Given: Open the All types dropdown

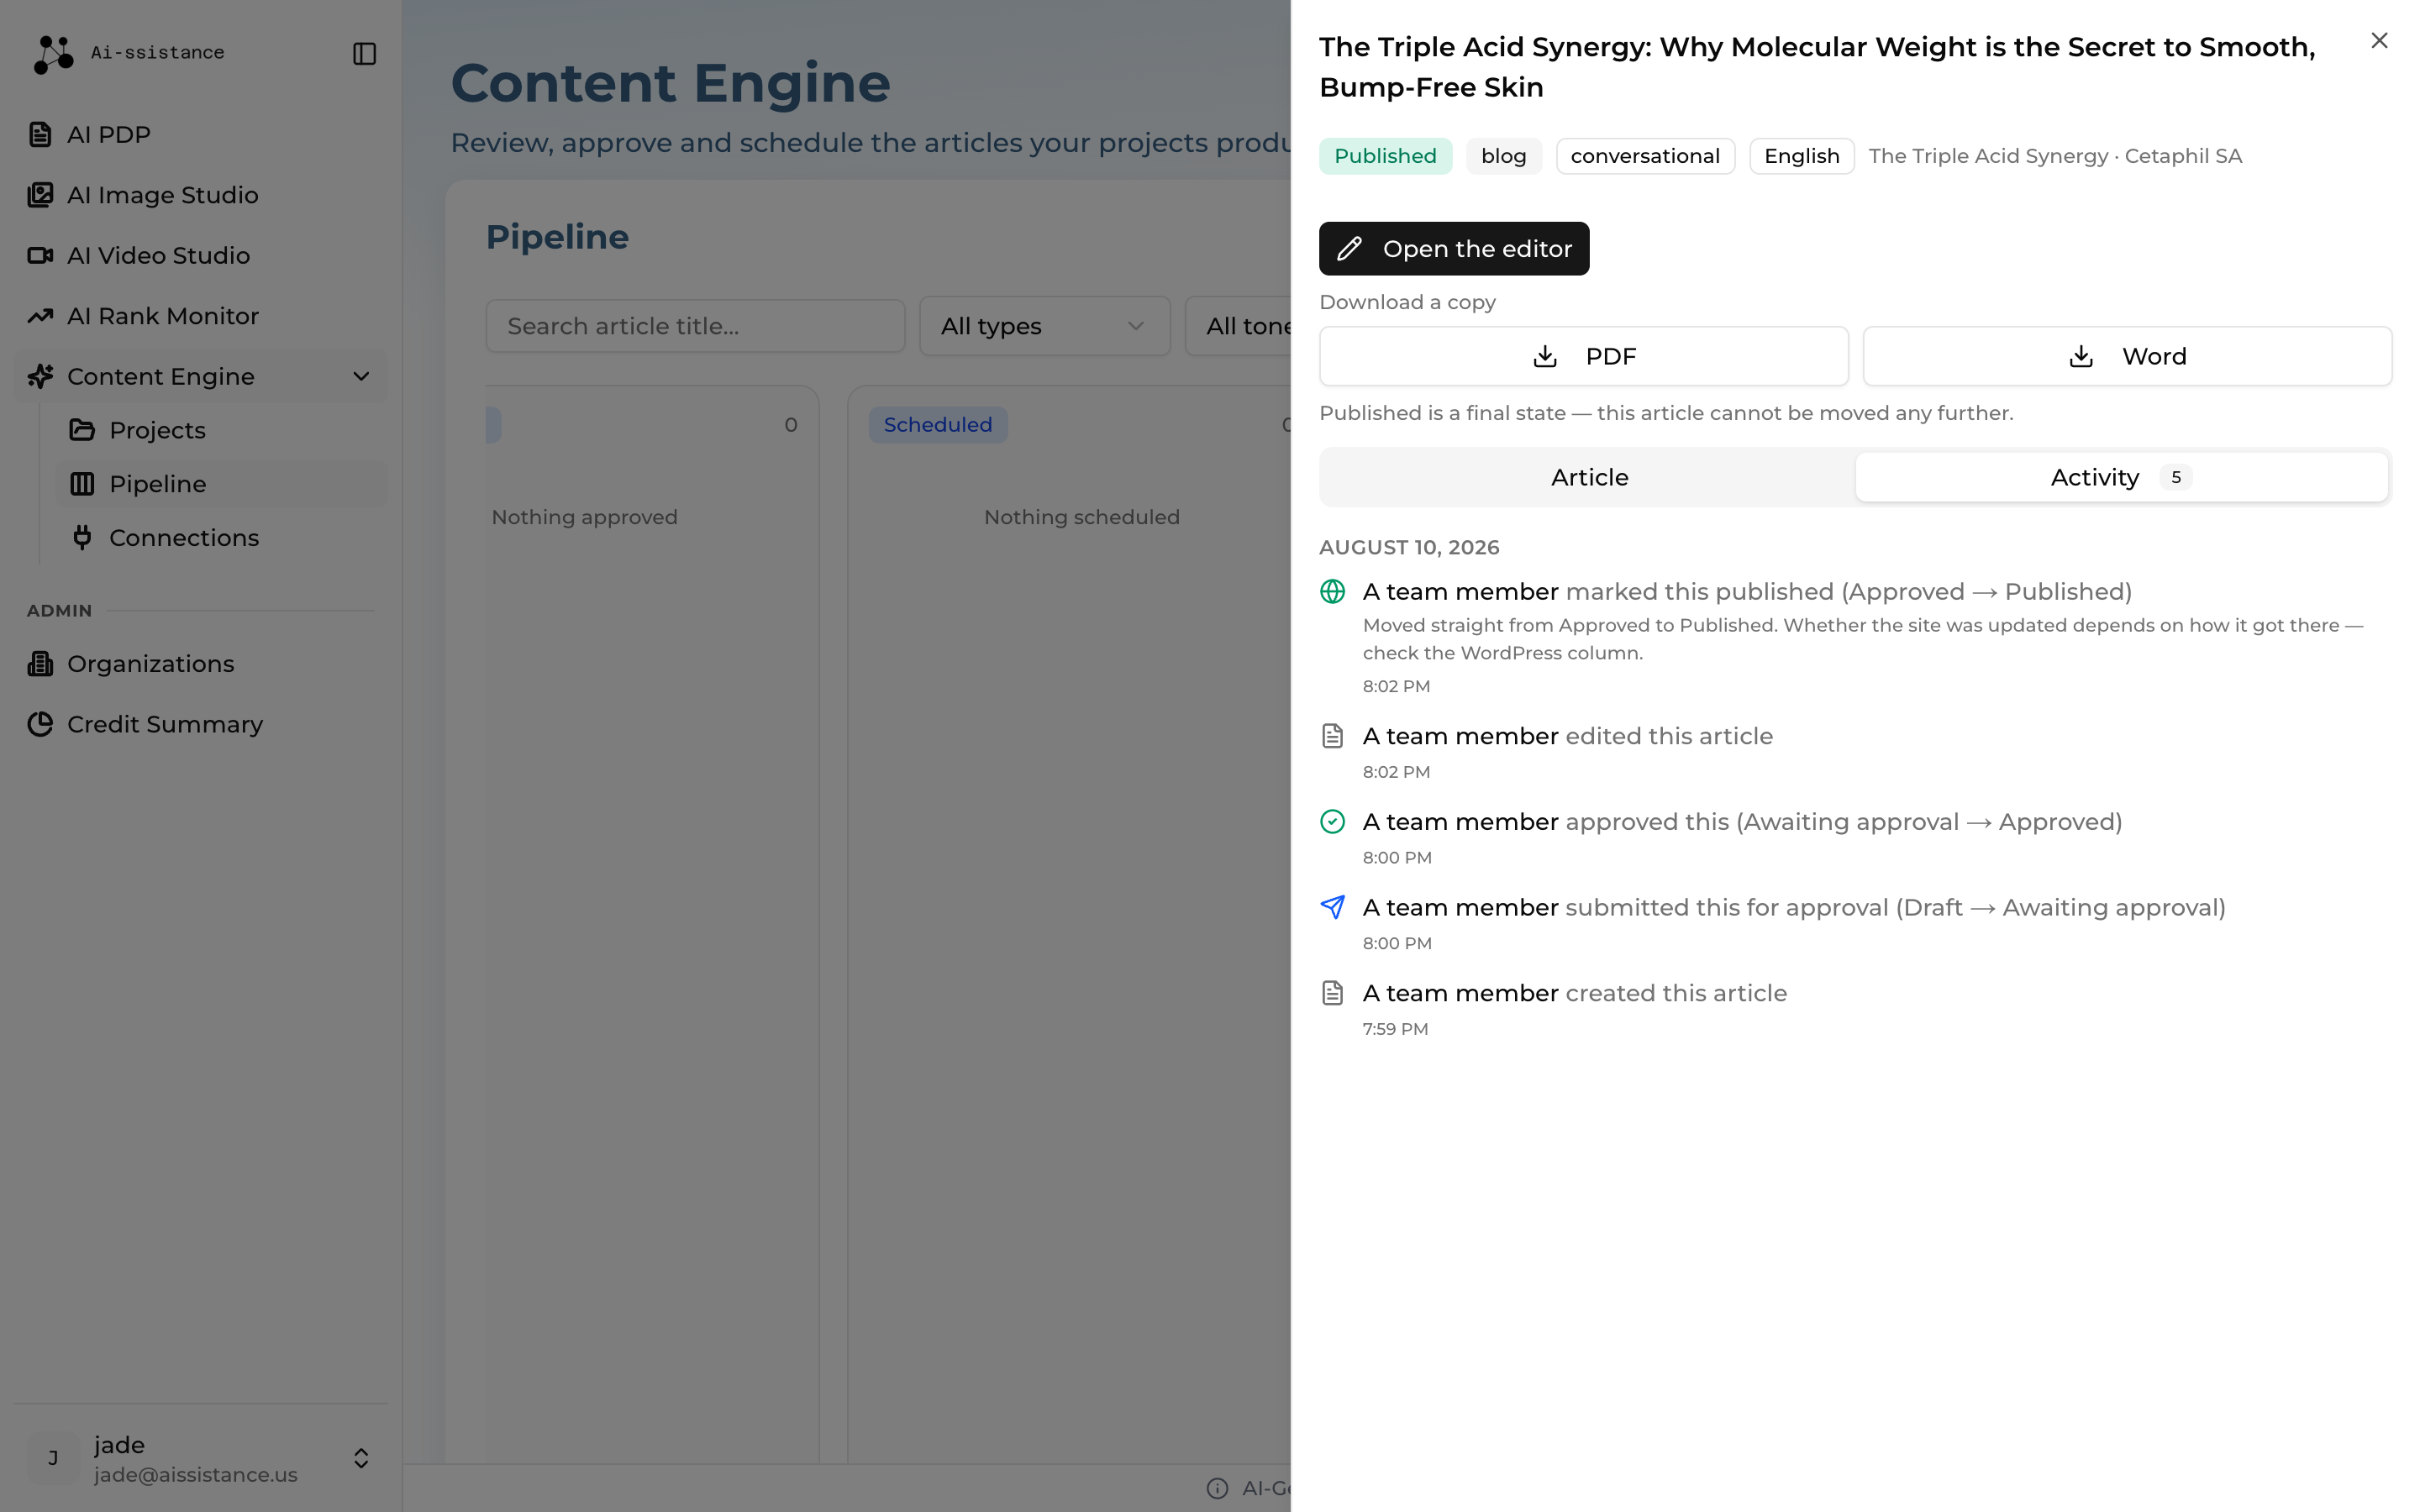Looking at the screenshot, I should pyautogui.click(x=1044, y=326).
